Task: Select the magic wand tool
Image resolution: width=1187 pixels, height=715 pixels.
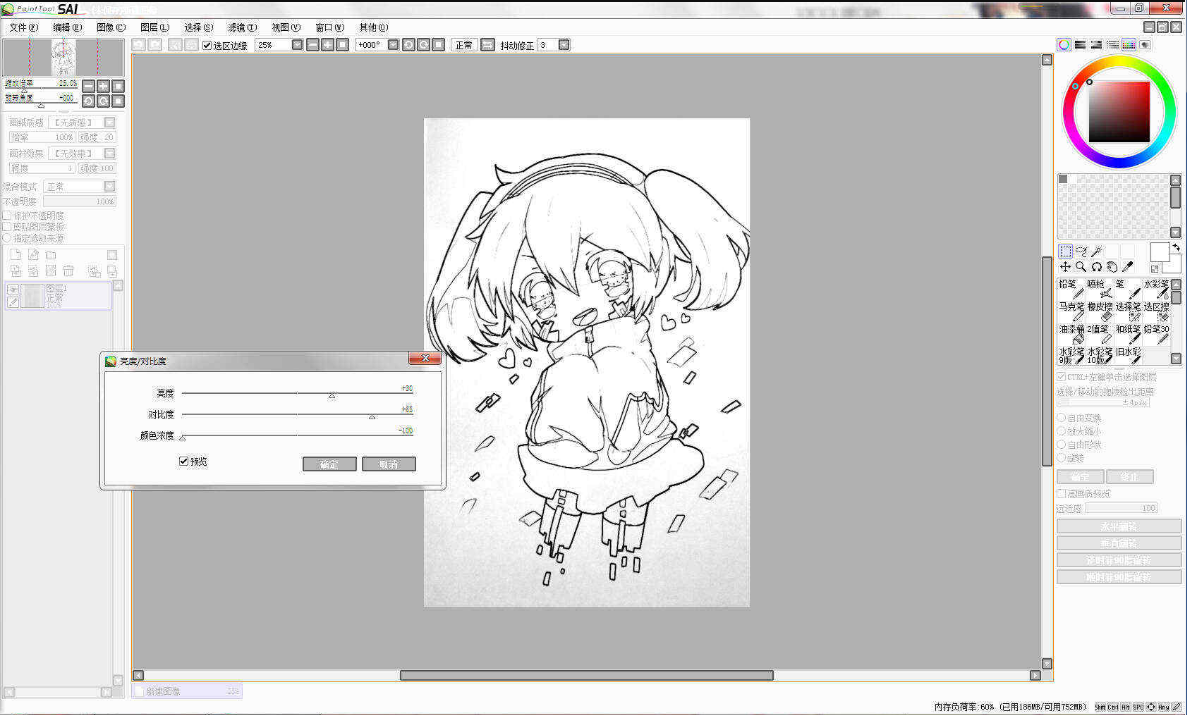Action: click(1097, 251)
